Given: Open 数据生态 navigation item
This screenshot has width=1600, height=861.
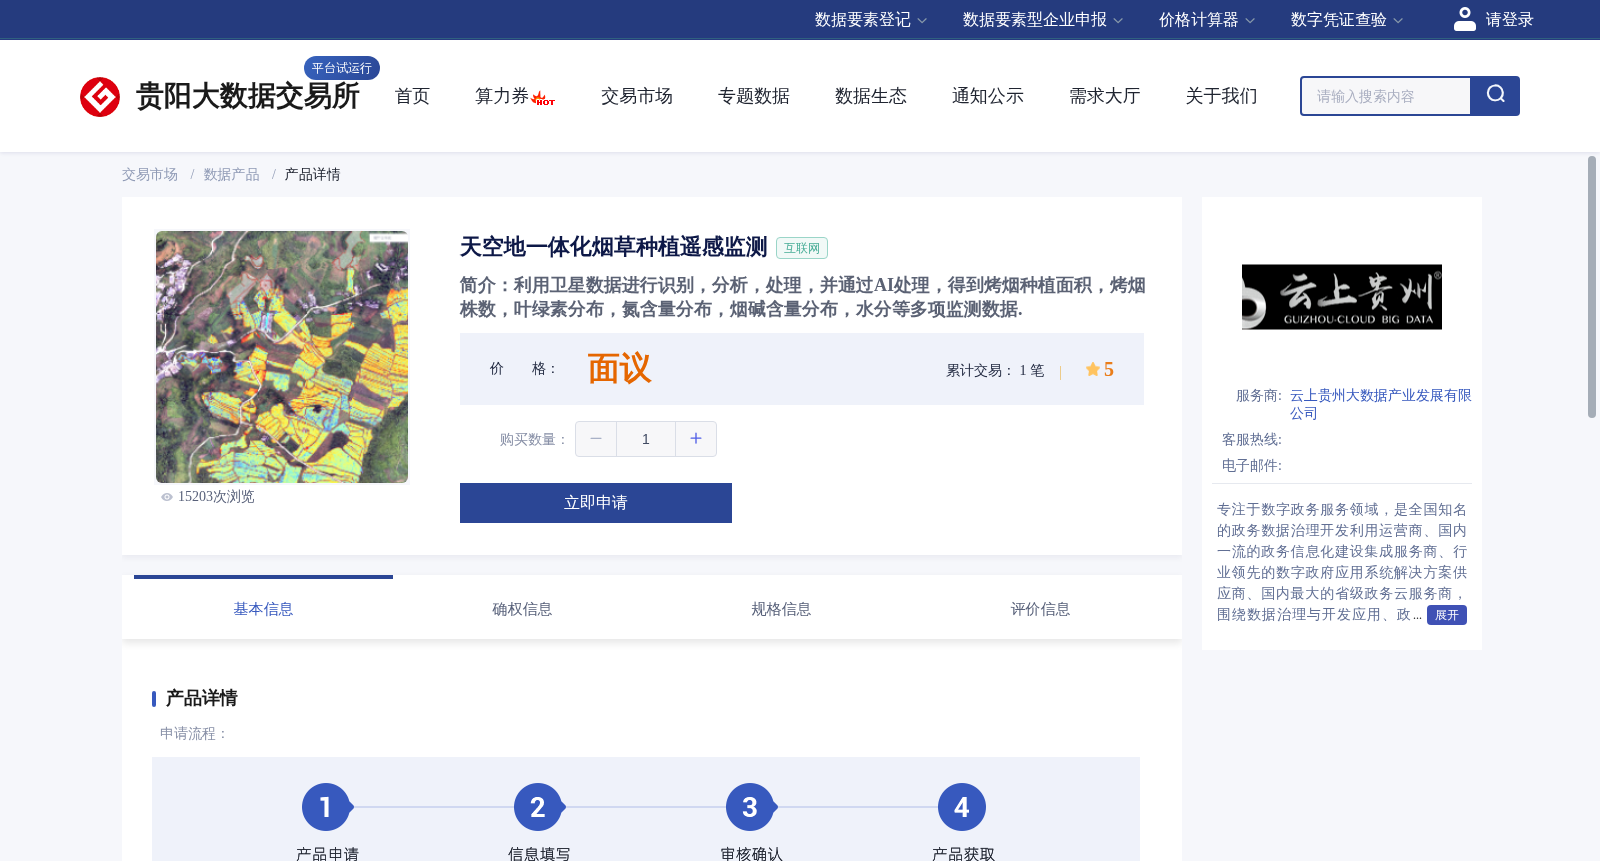Looking at the screenshot, I should 871,96.
